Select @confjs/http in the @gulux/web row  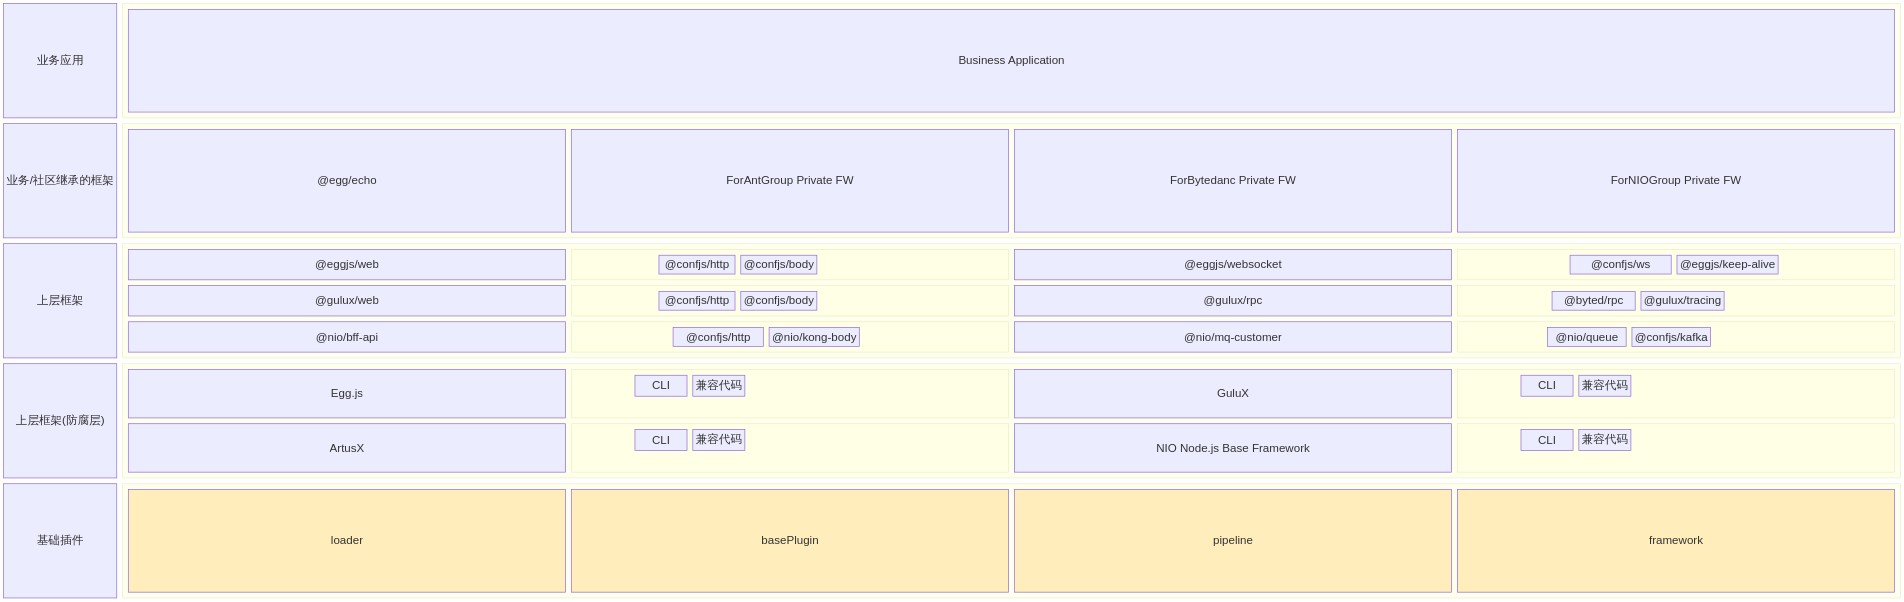(697, 301)
